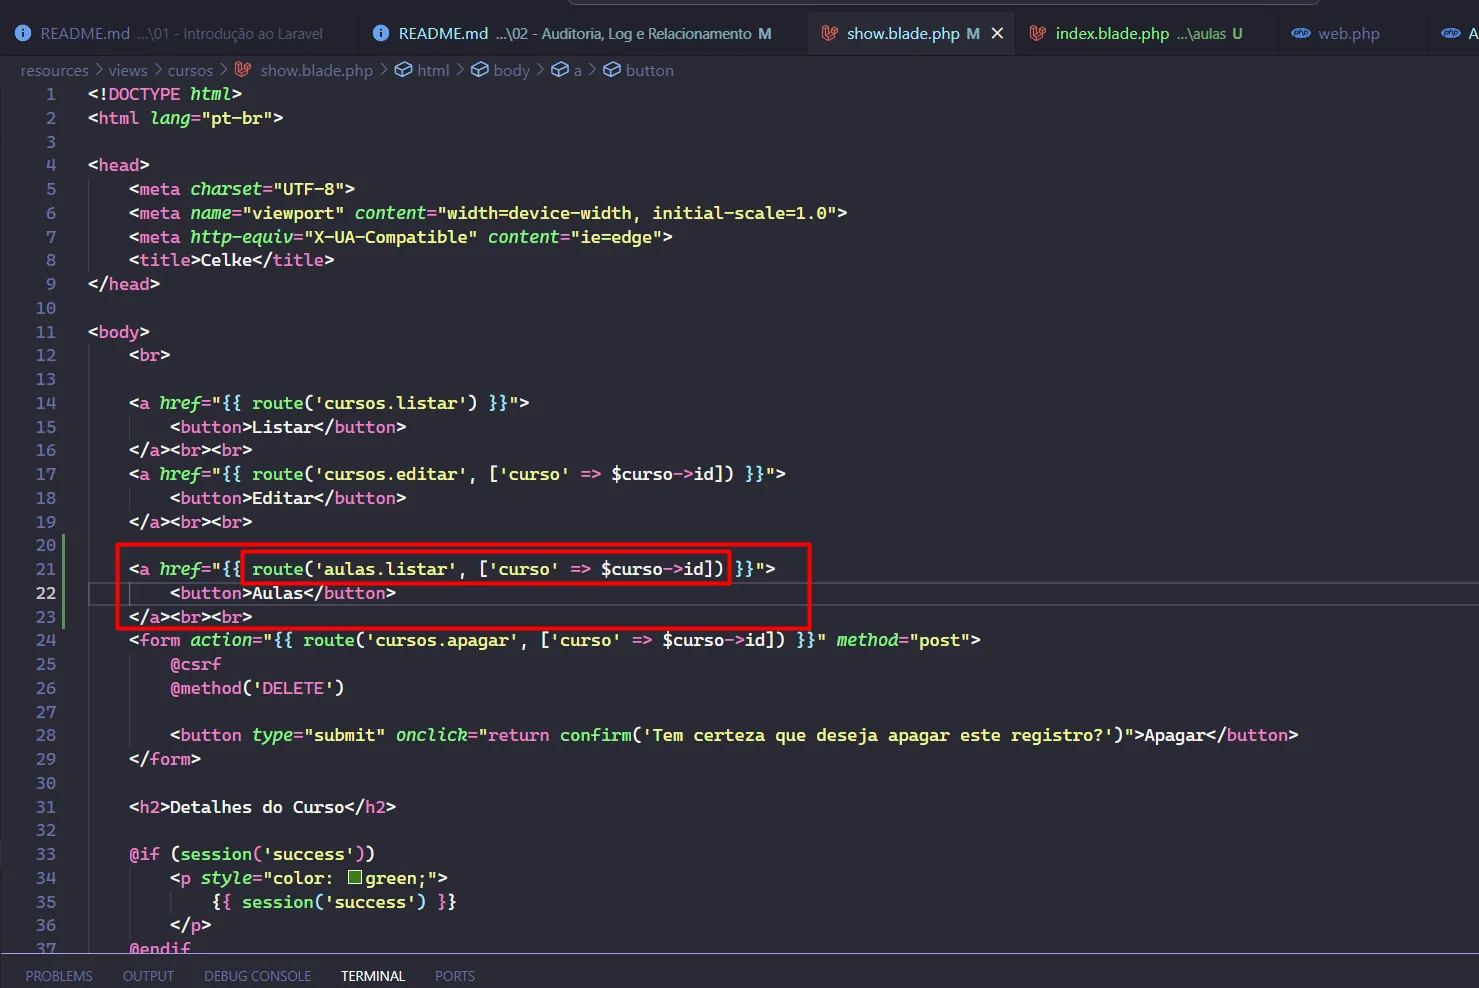Click info icon on first README.md tab
This screenshot has height=988, width=1479.
click(23, 33)
